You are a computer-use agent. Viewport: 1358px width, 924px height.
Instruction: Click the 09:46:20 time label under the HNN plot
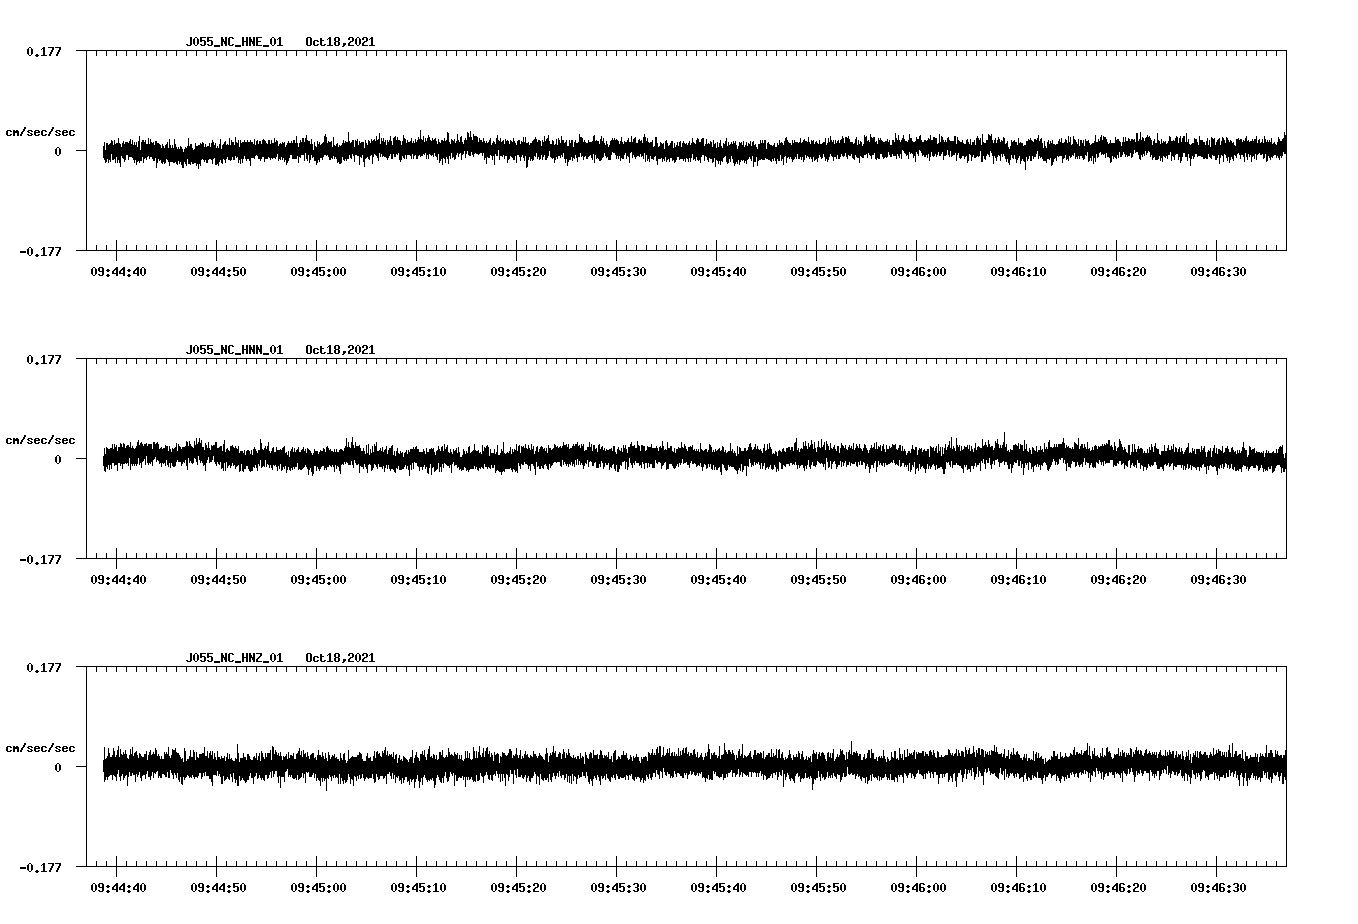tap(1118, 579)
